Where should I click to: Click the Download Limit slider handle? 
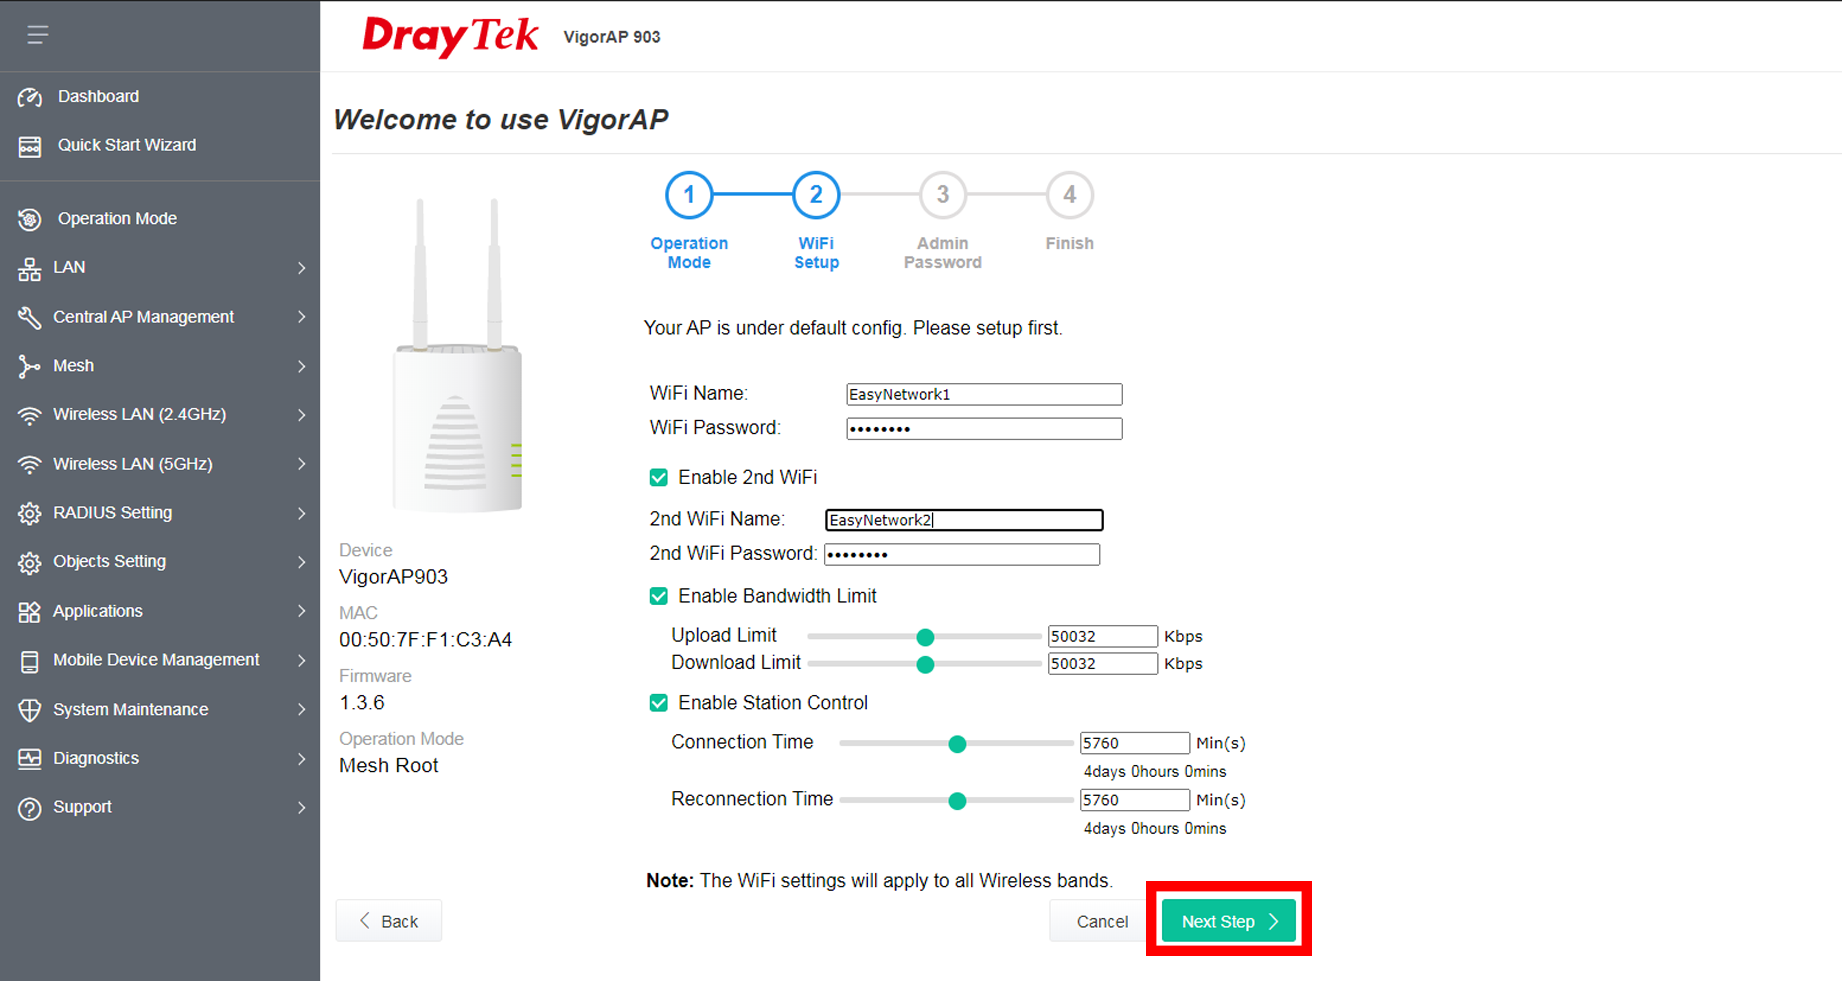point(926,665)
